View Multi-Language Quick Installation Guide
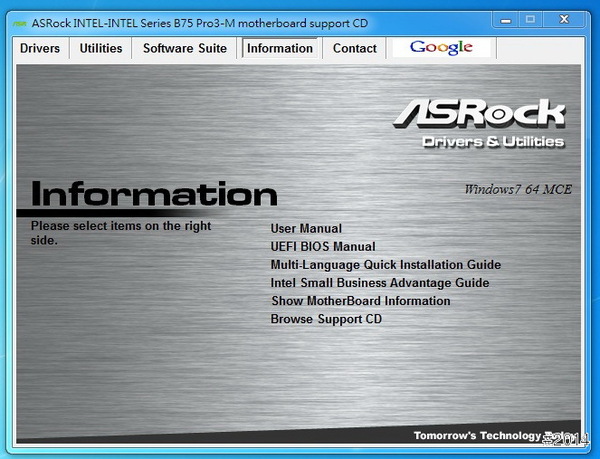The image size is (600, 459). 385,265
